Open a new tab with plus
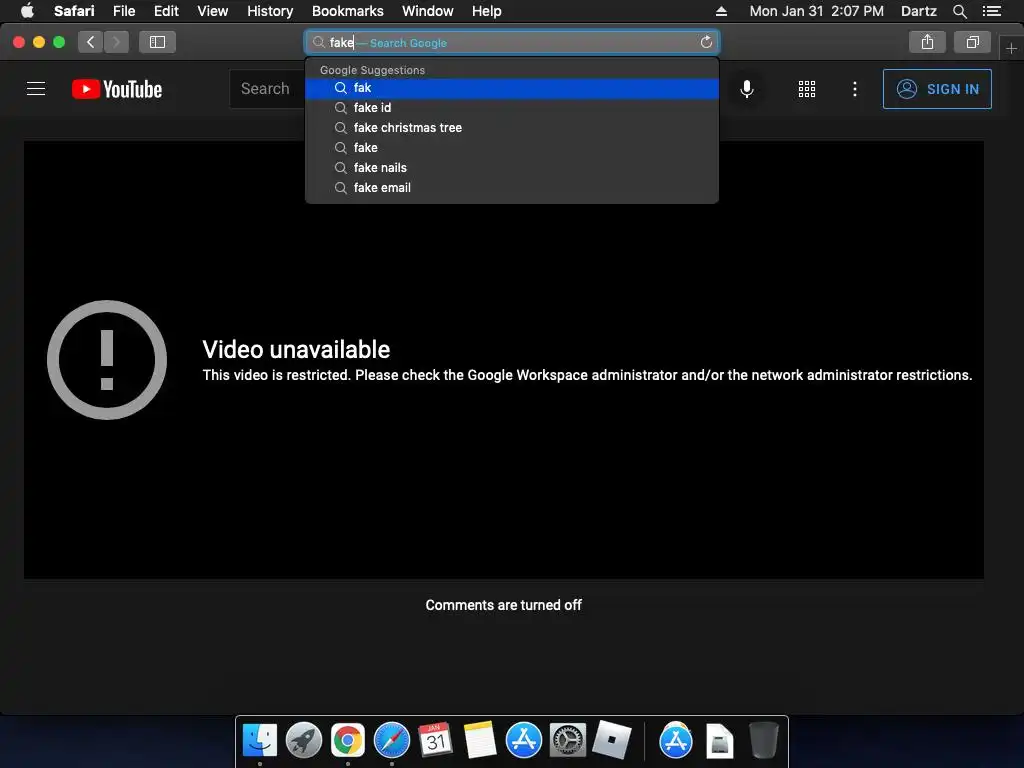 tap(1011, 48)
